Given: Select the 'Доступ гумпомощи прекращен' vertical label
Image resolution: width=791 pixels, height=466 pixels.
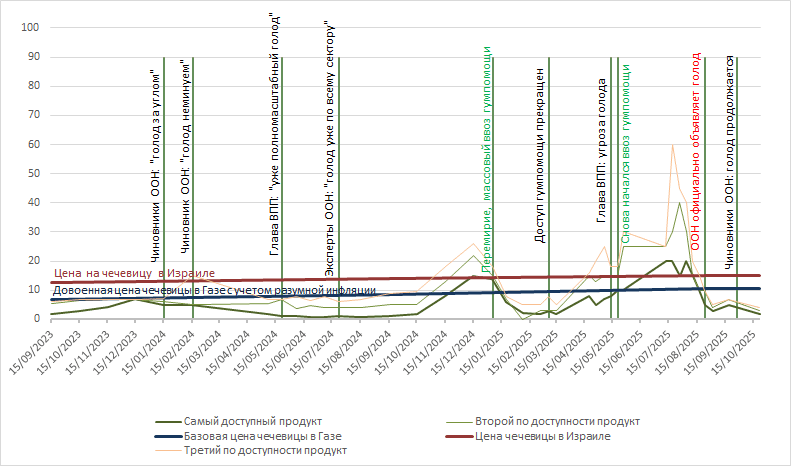Looking at the screenshot, I should tap(539, 157).
